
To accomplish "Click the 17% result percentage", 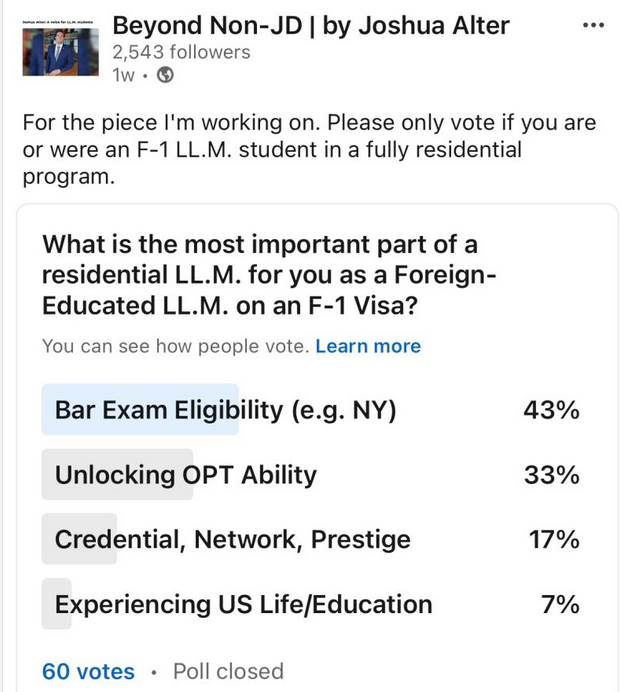I will (554, 540).
